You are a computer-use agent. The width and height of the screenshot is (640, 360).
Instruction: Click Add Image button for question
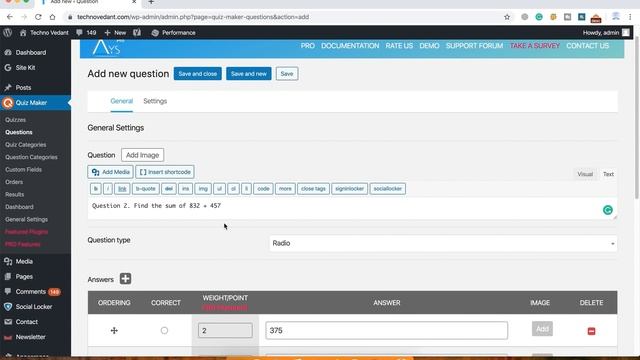click(142, 155)
